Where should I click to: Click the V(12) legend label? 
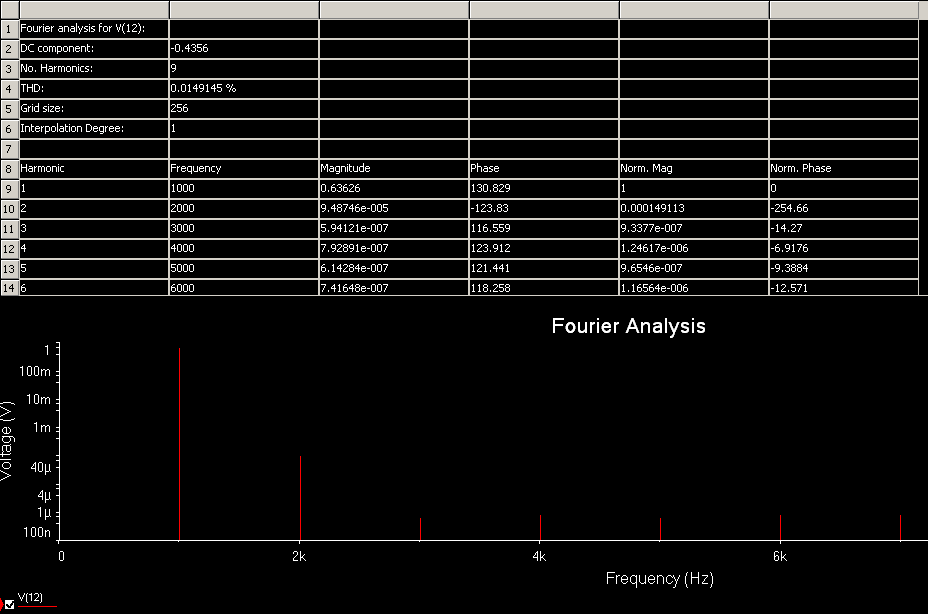30,597
